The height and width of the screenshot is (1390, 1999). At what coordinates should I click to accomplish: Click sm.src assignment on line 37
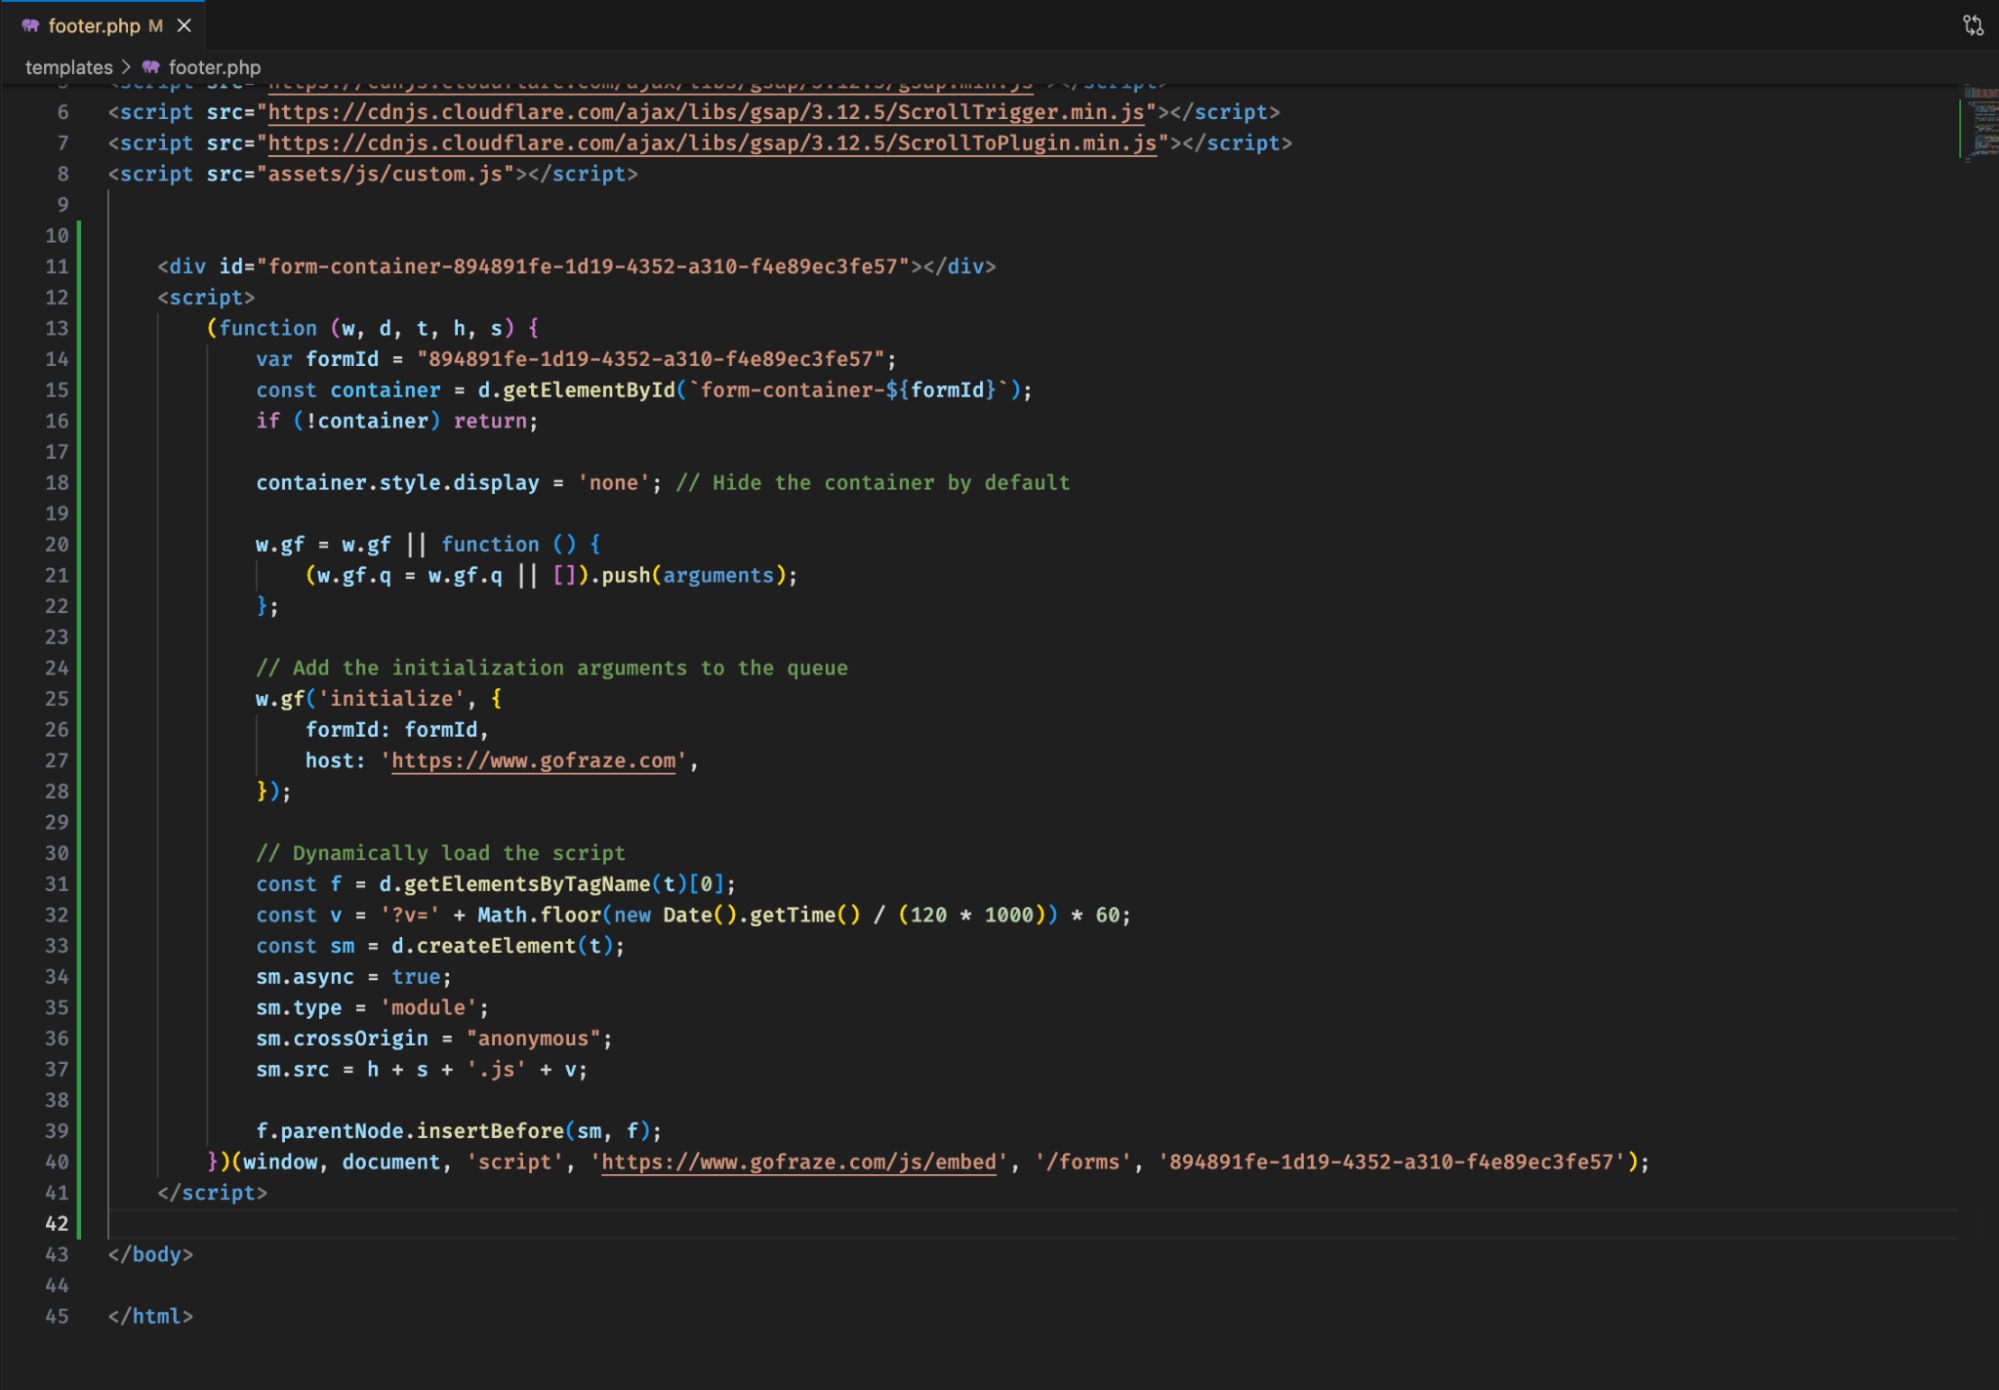(x=421, y=1070)
